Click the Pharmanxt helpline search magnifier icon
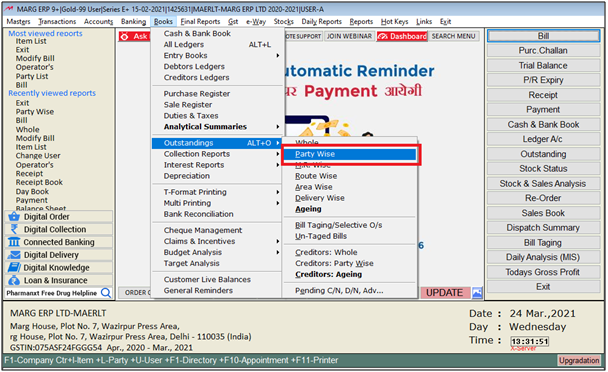This screenshot has width=608, height=372. pyautogui.click(x=106, y=293)
